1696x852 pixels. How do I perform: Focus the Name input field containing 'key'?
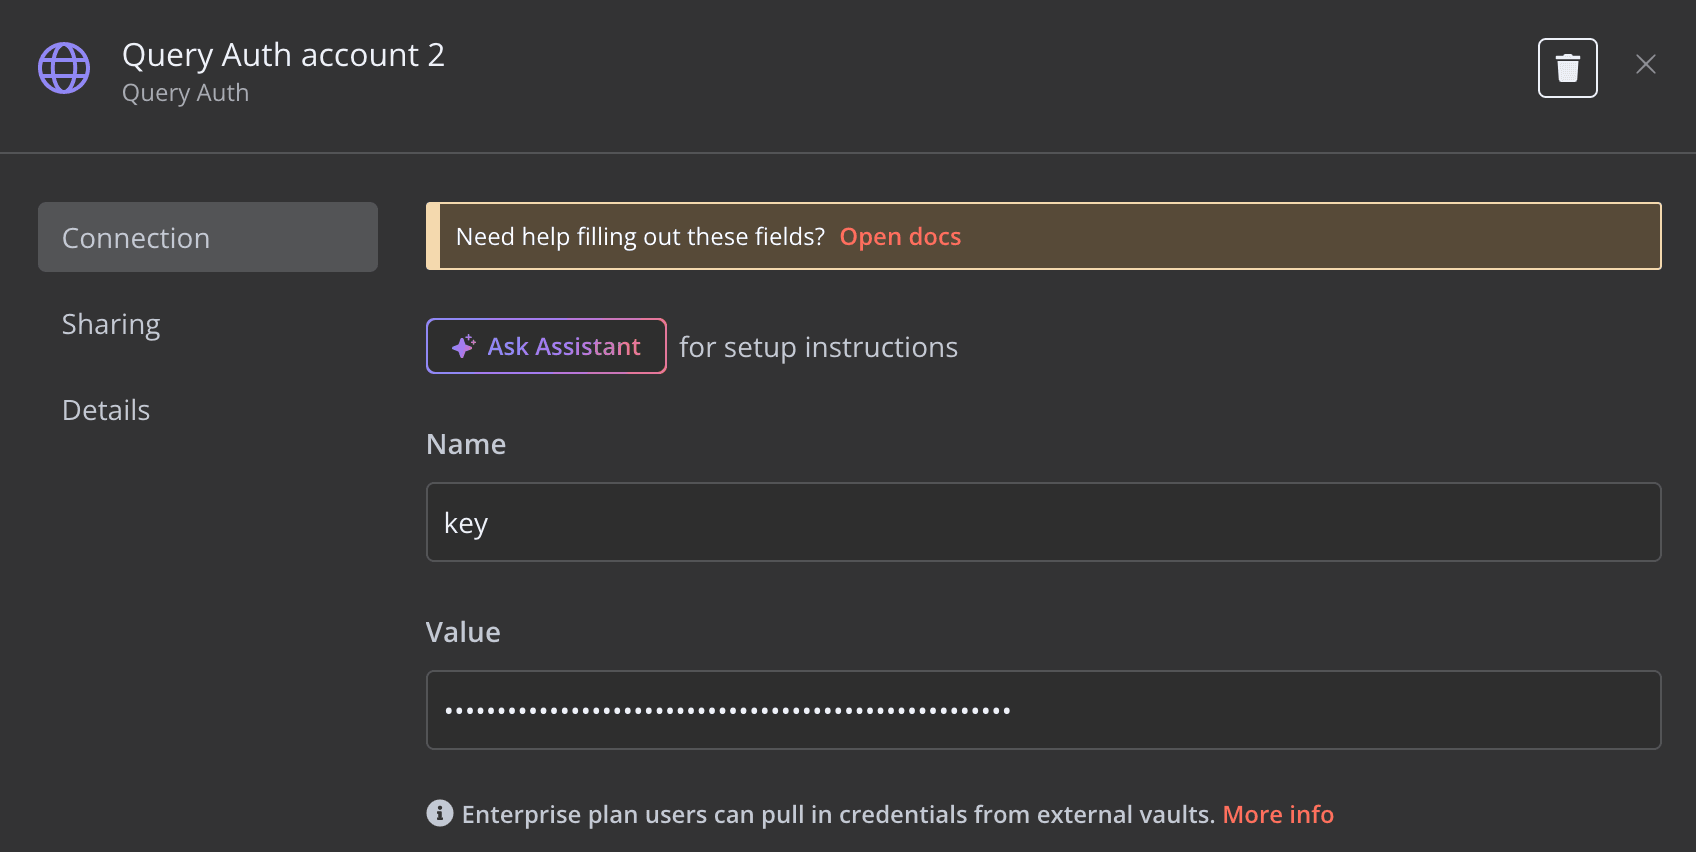coord(1043,522)
